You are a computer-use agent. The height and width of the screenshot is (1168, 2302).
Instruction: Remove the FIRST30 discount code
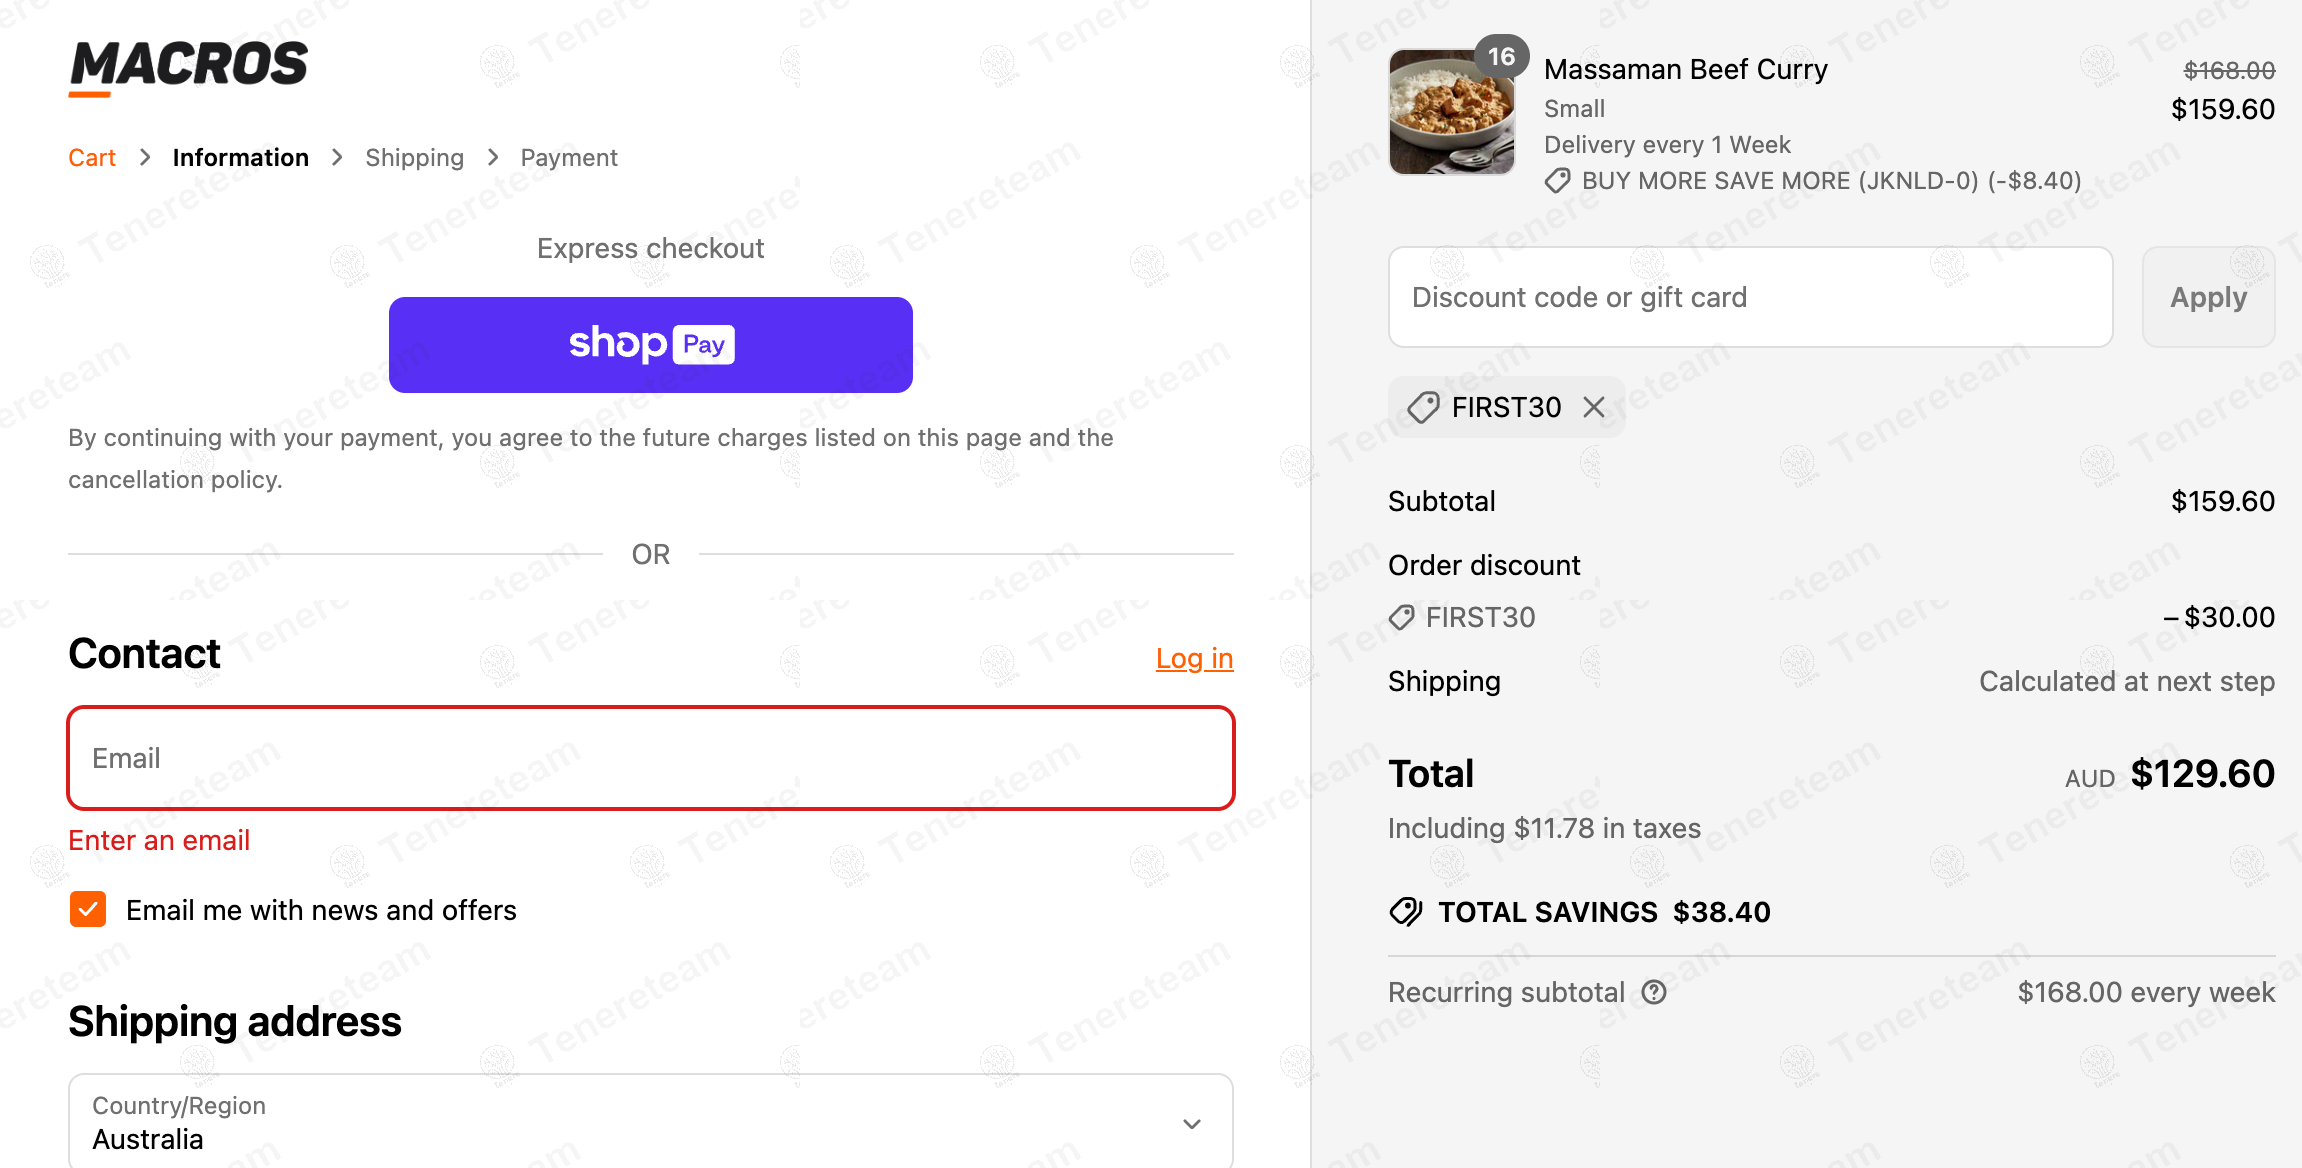pos(1594,407)
